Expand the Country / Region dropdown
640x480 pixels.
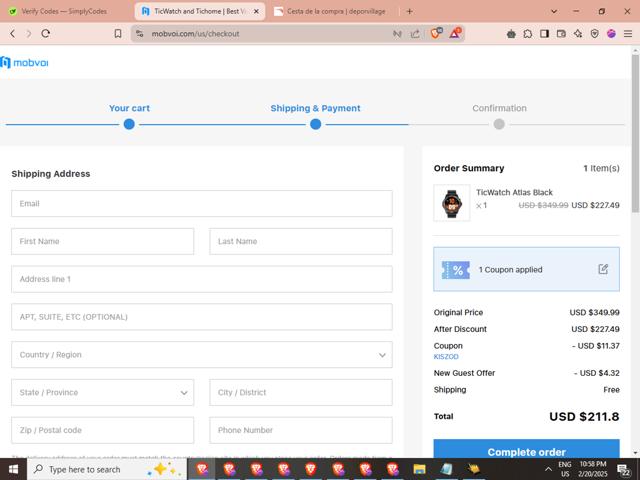tap(202, 355)
